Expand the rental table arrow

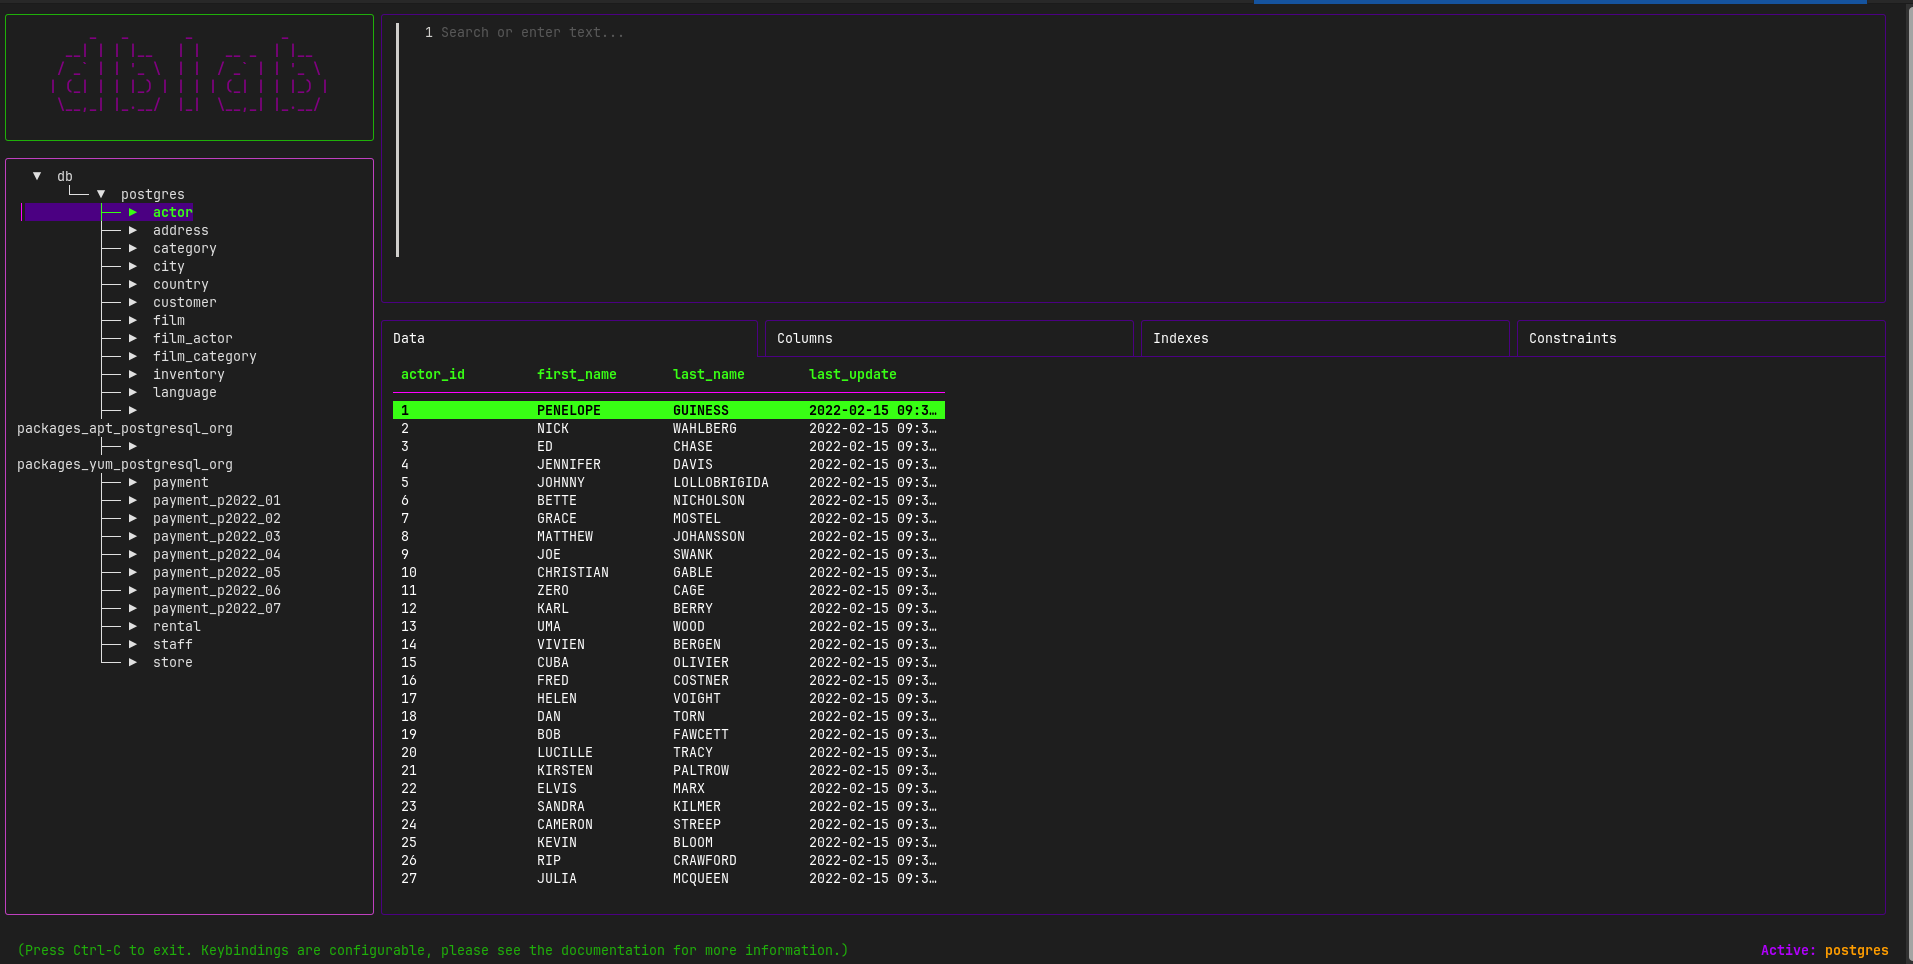(x=133, y=626)
